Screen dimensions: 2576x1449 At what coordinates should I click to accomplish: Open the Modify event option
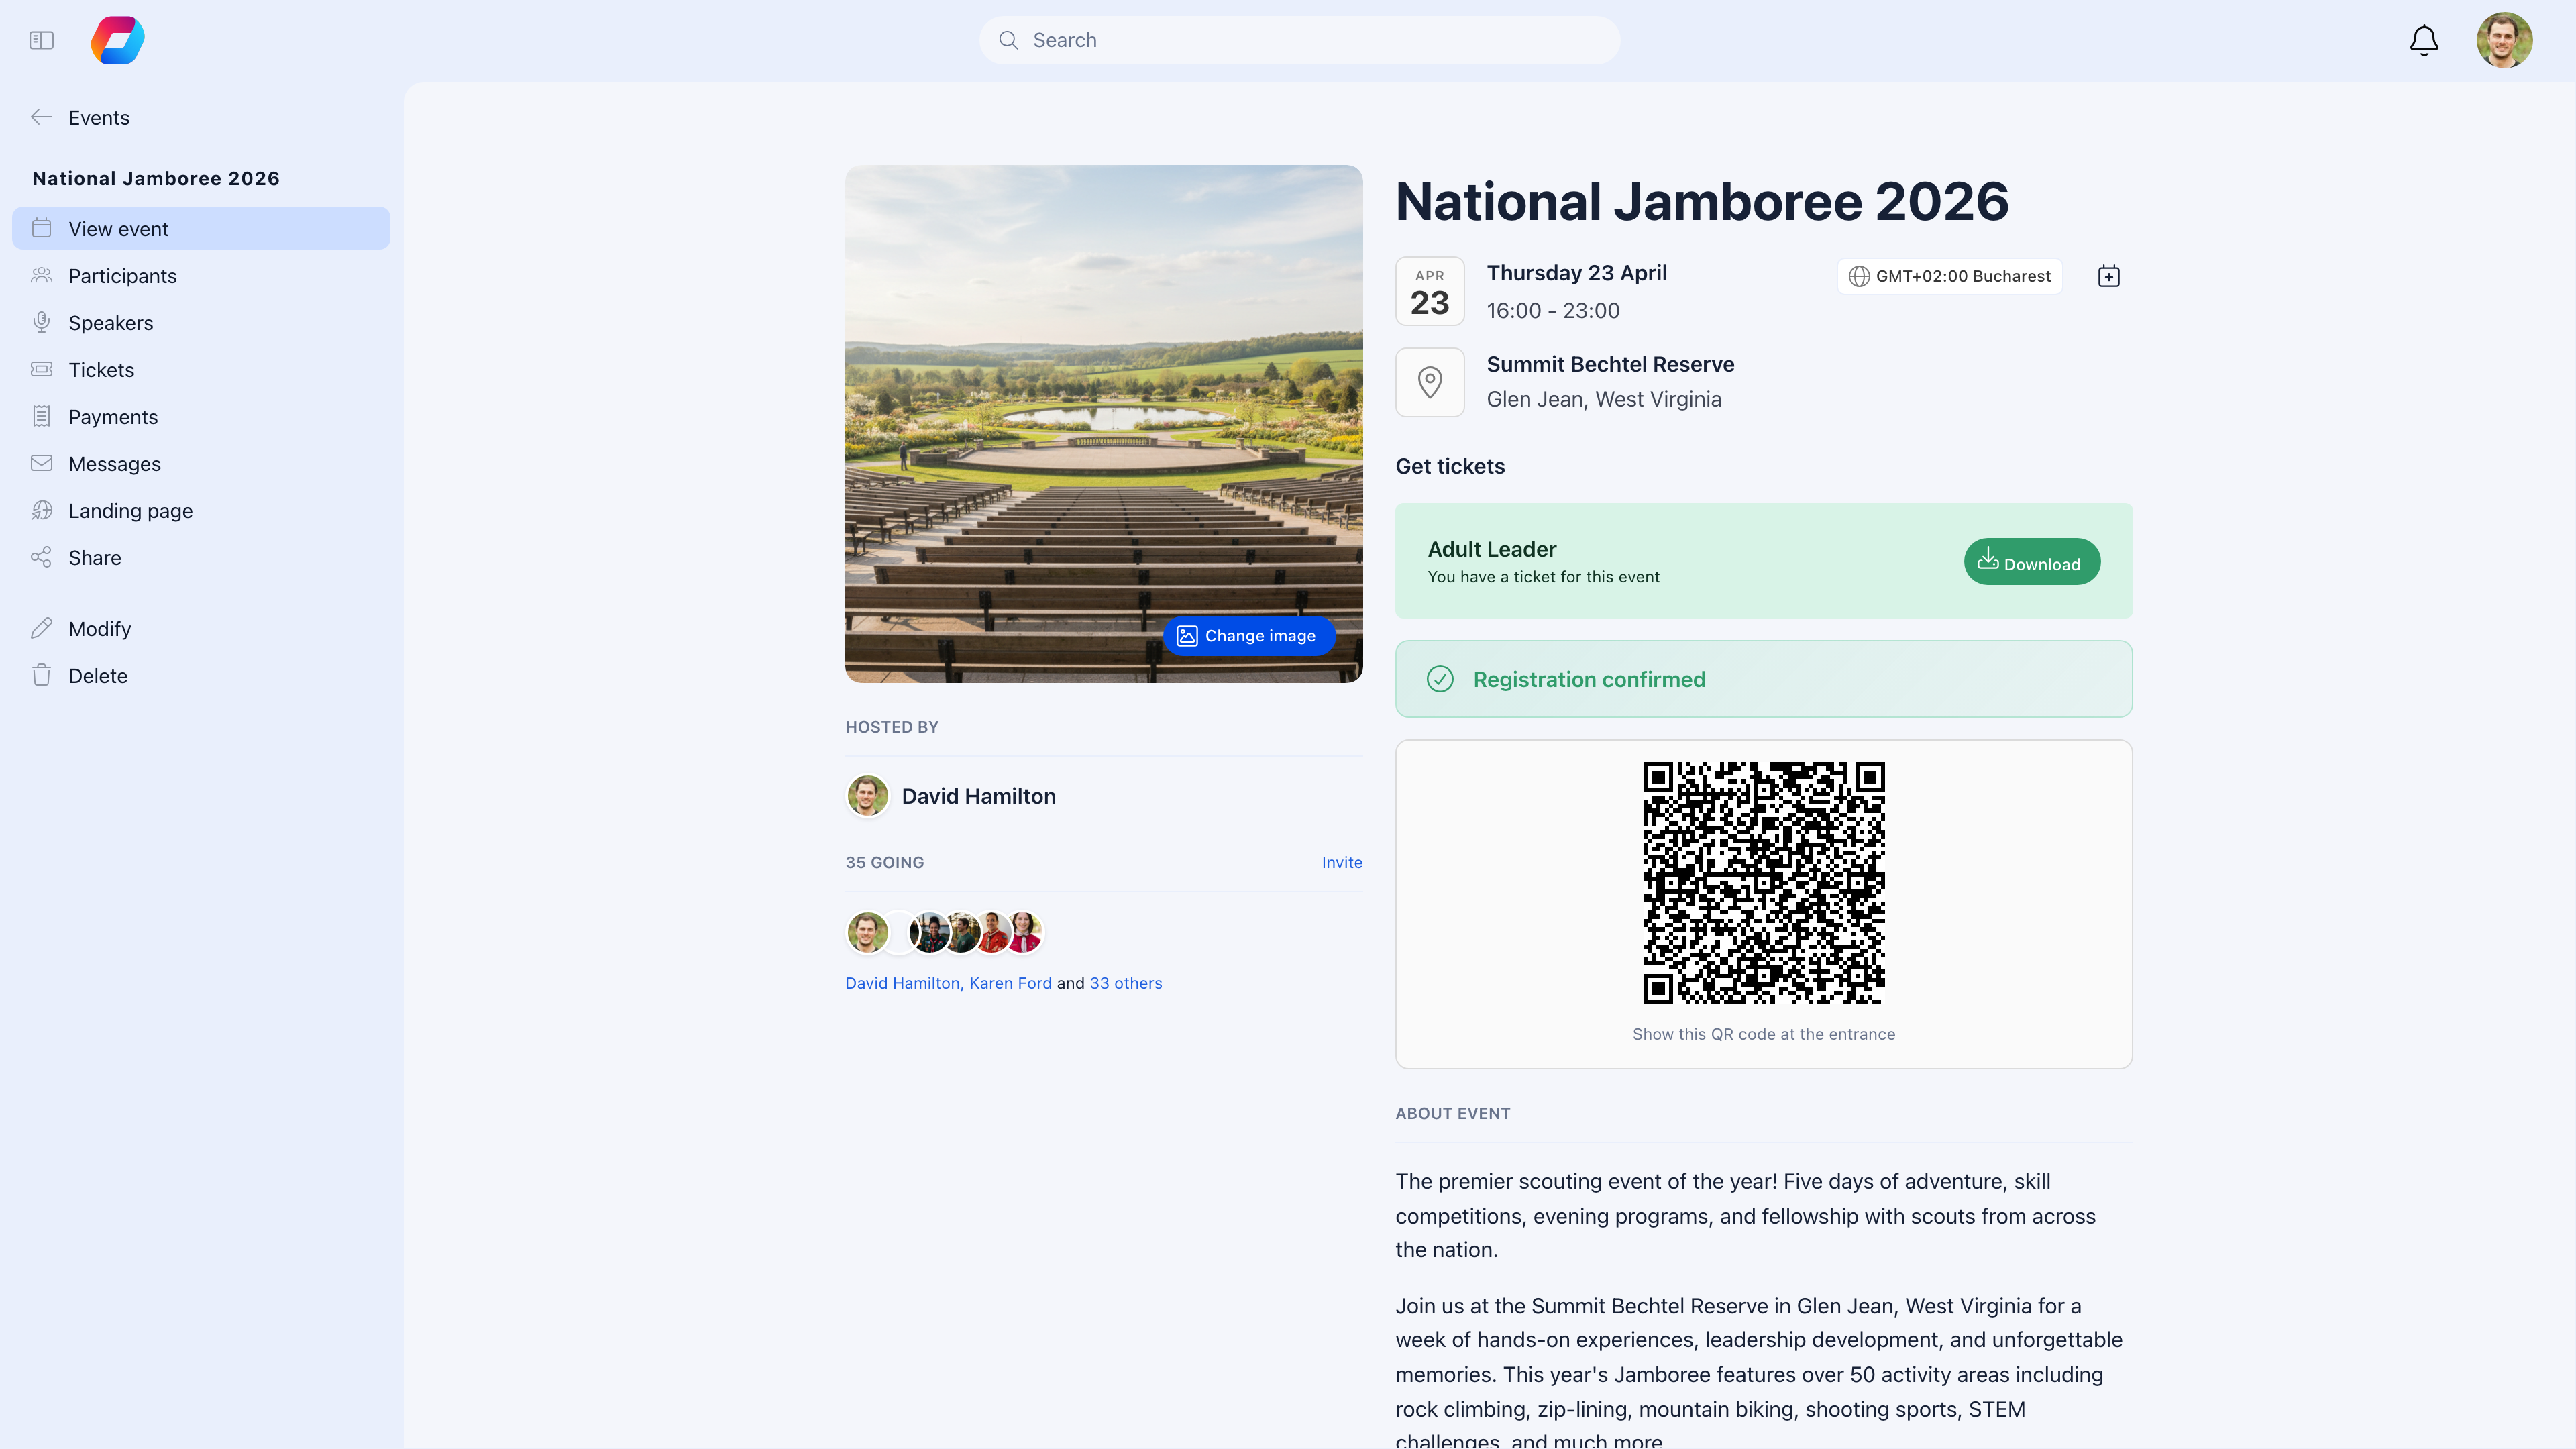click(99, 628)
